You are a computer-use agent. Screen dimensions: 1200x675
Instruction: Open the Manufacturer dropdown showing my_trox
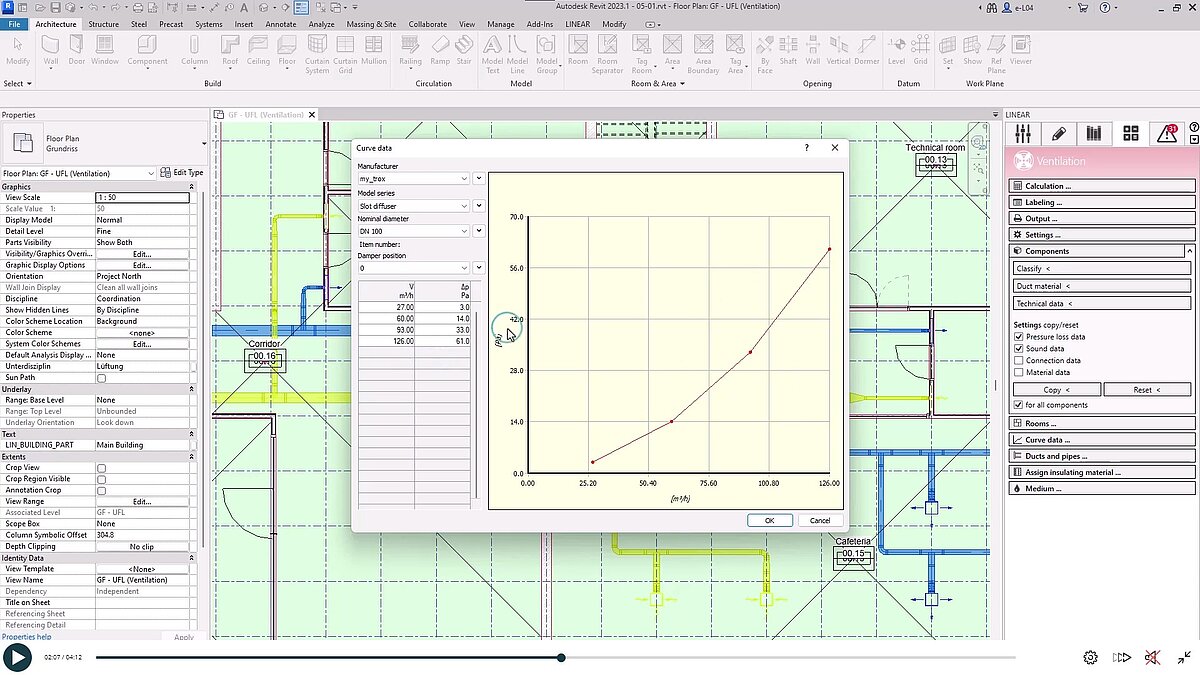464,178
